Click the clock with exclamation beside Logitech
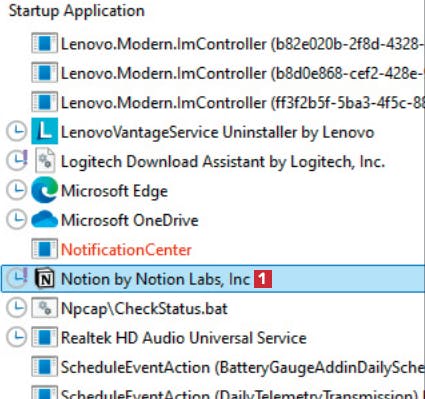This screenshot has width=425, height=399. tap(17, 160)
